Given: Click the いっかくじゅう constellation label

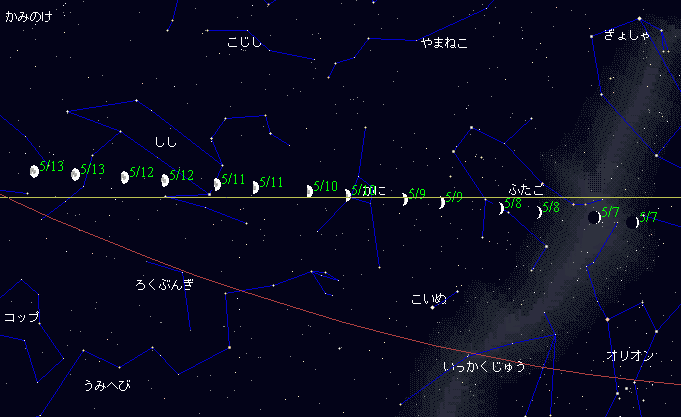Looking at the screenshot, I should tap(484, 367).
